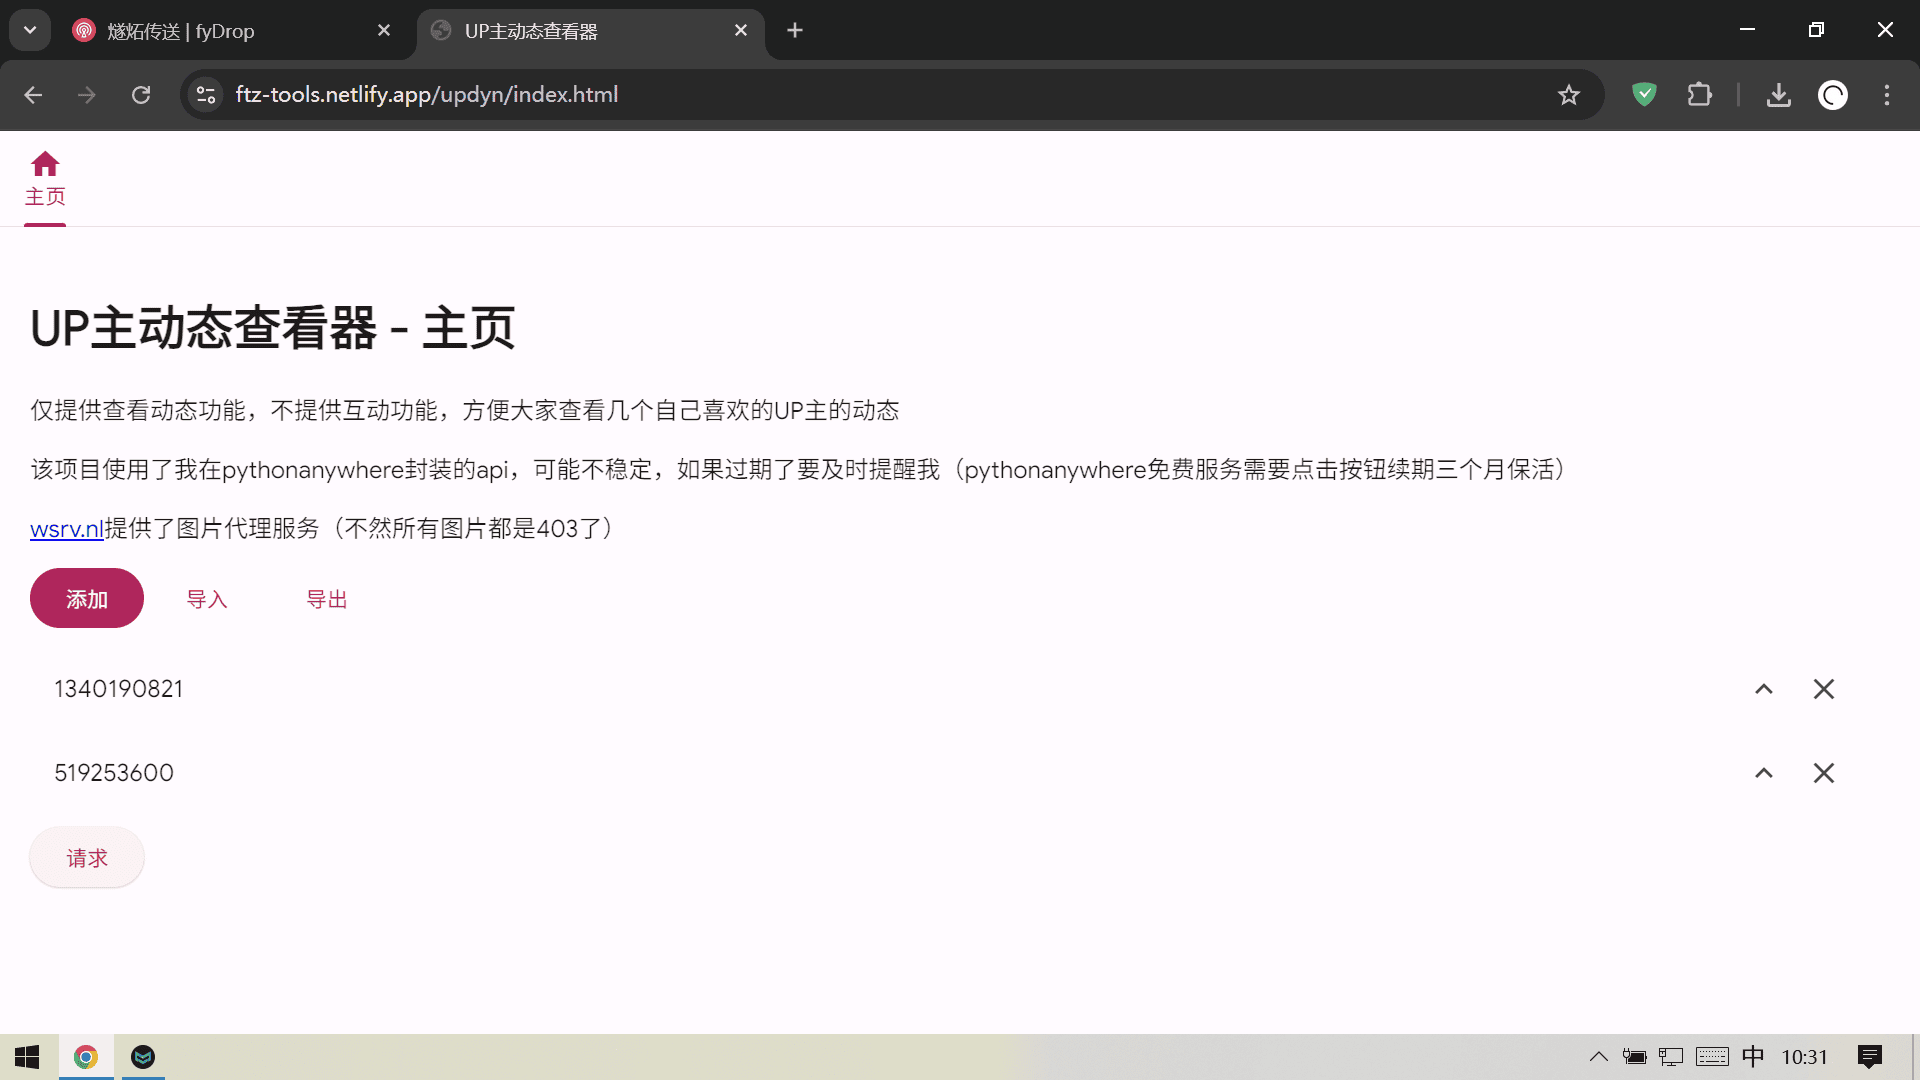The image size is (1920, 1080).
Task: Bookmark this page with star icon
Action: tap(1568, 95)
